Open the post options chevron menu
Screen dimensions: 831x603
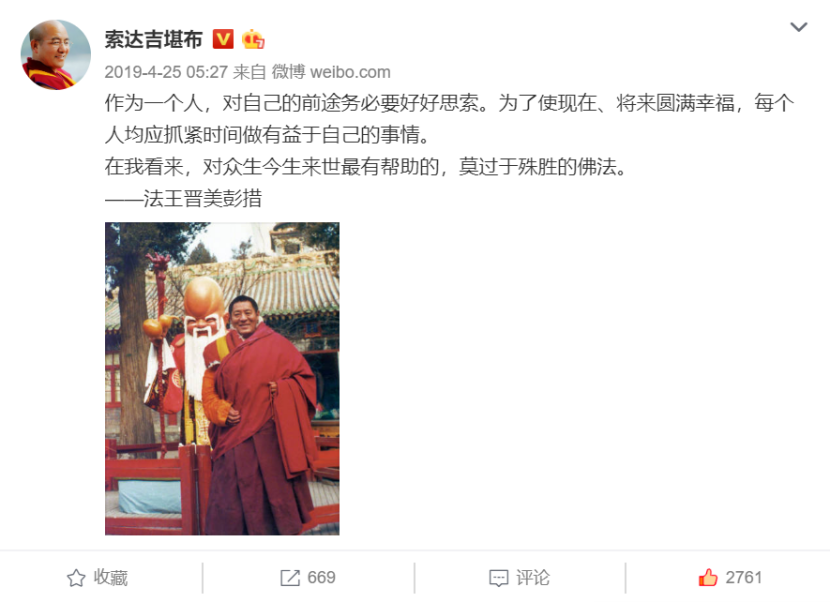pos(799,27)
